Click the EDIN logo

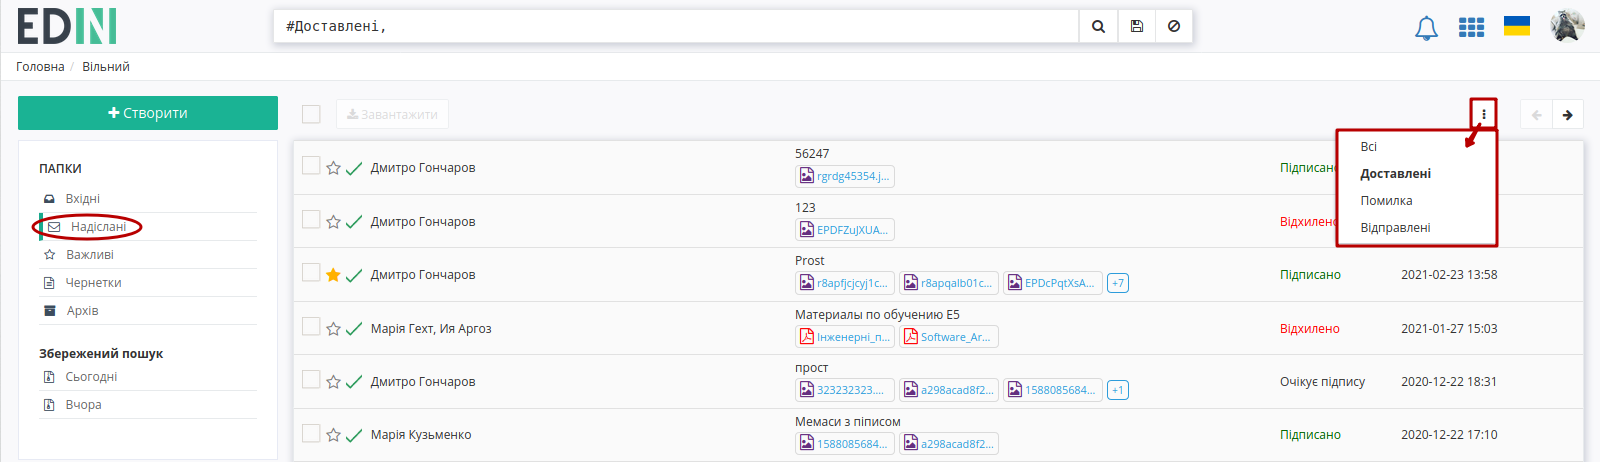pos(67,27)
